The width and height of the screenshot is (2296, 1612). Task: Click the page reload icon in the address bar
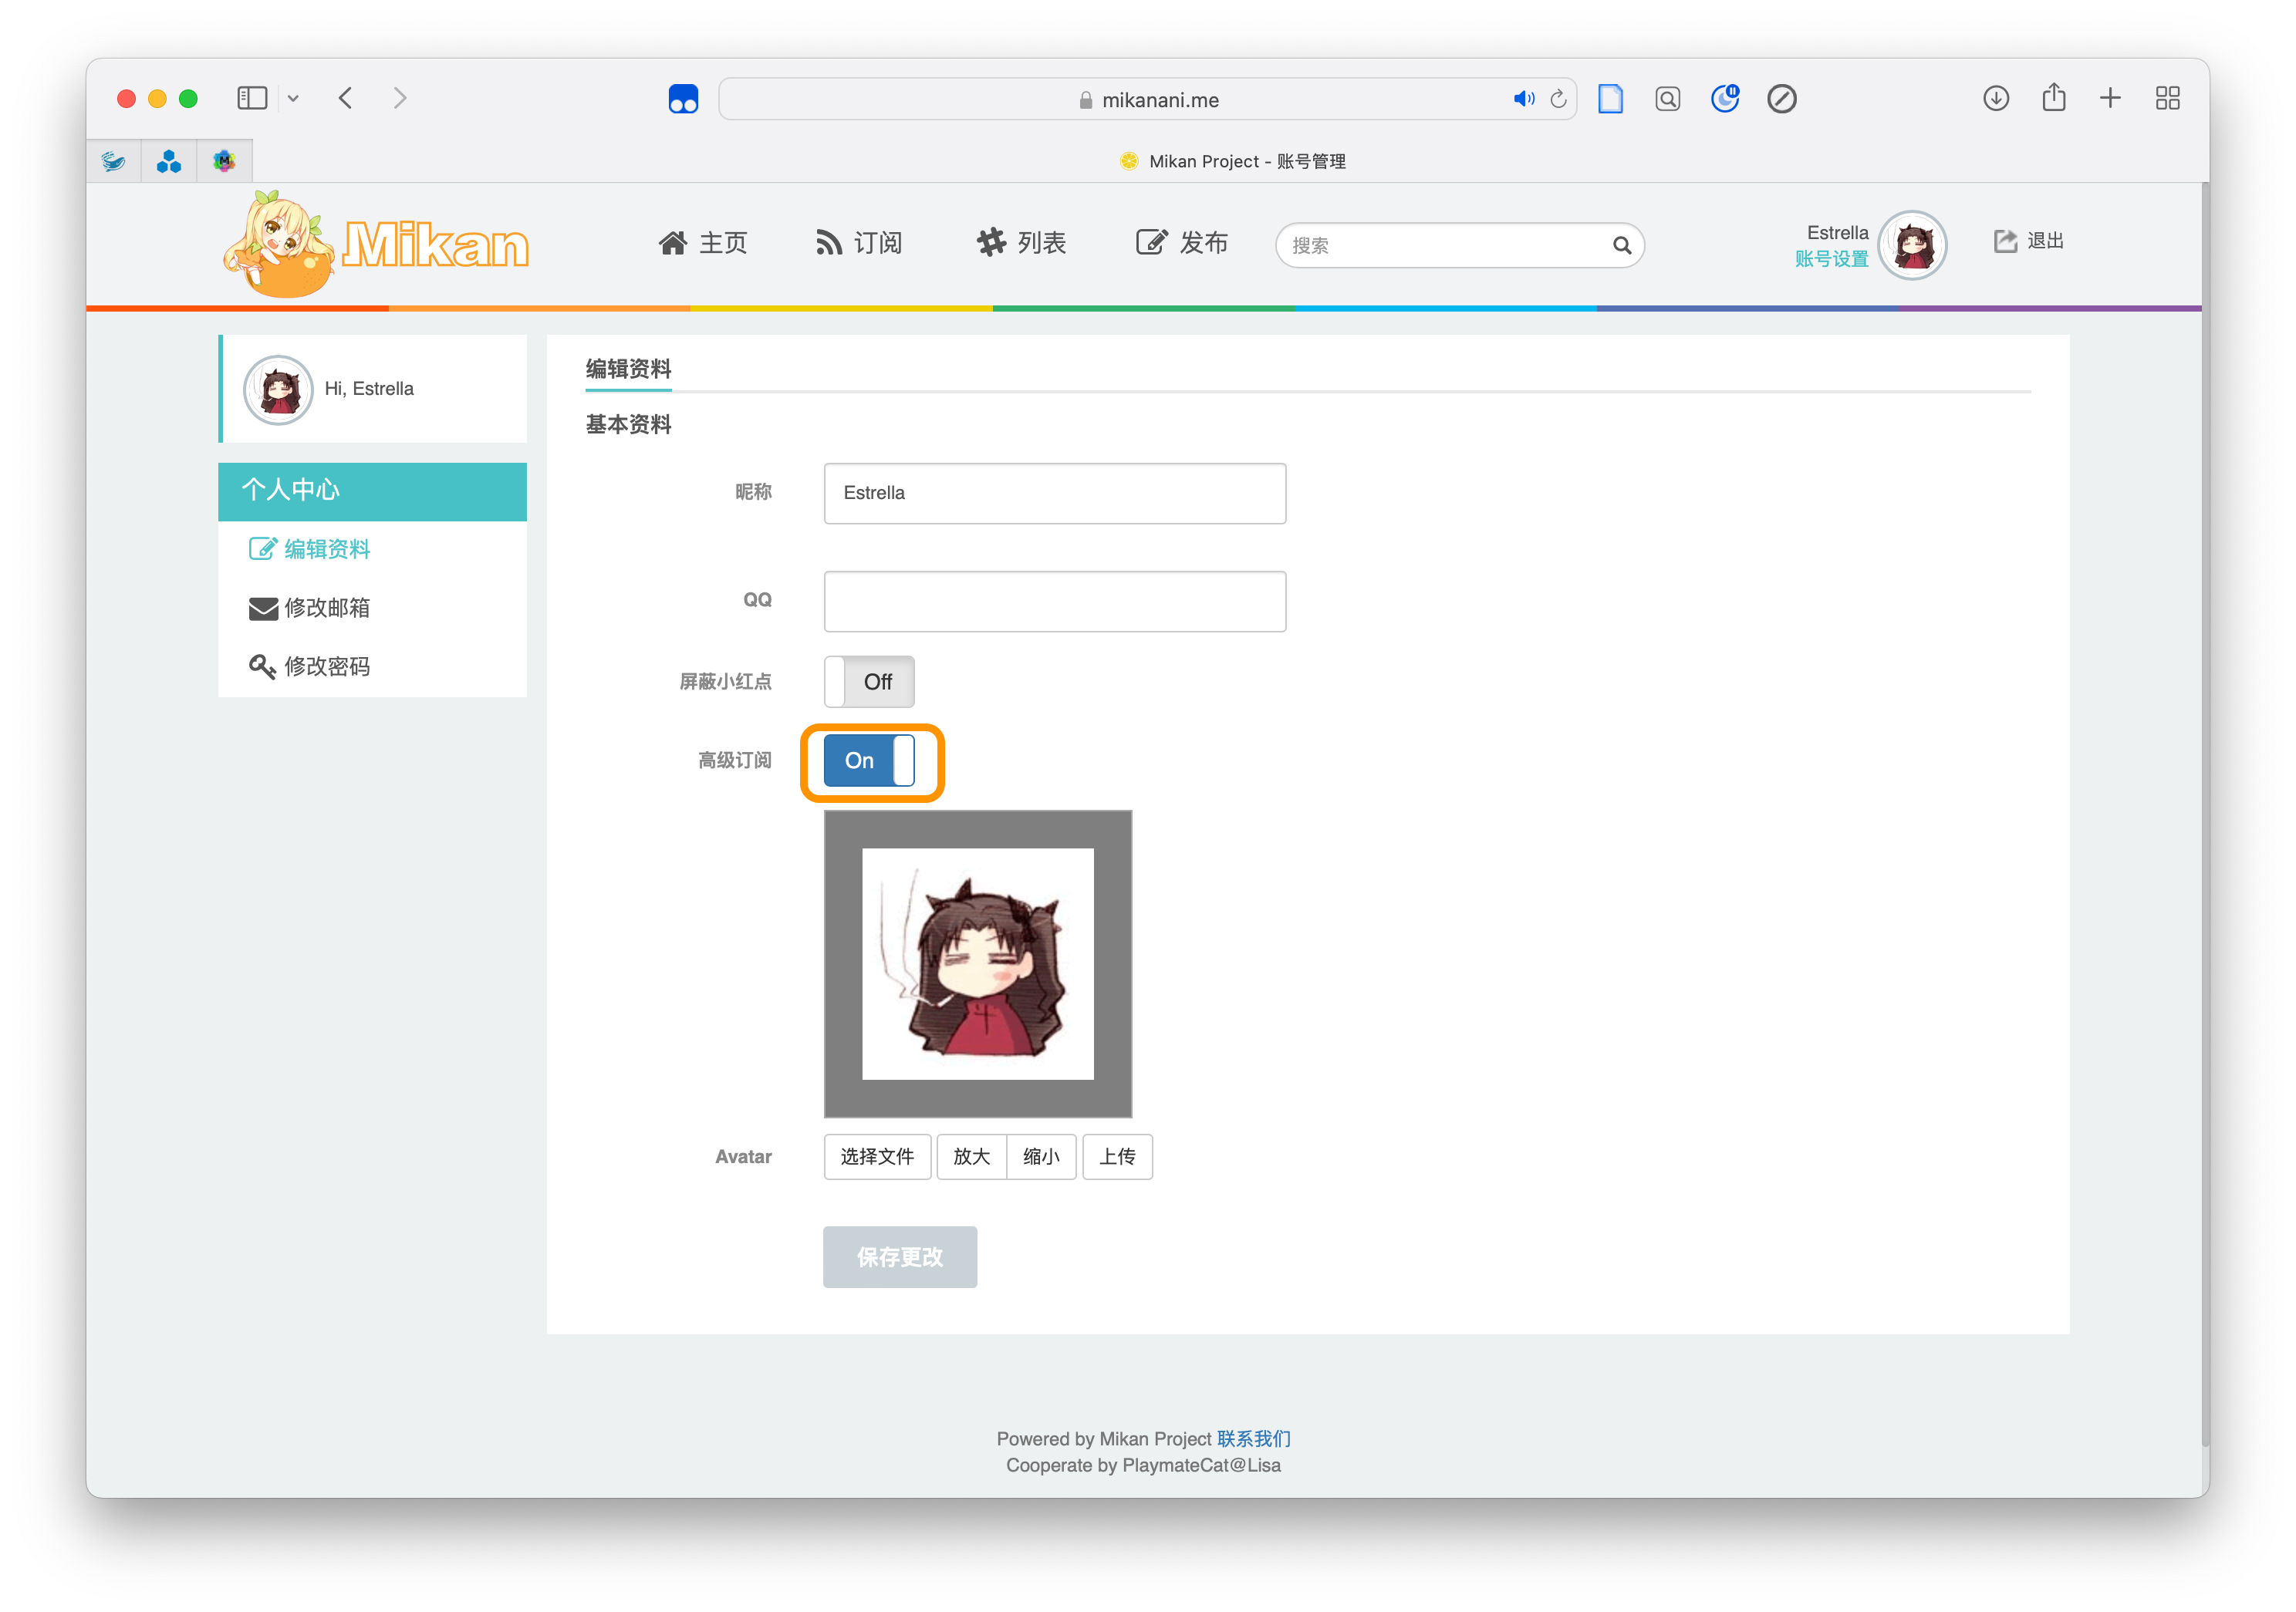tap(1558, 99)
